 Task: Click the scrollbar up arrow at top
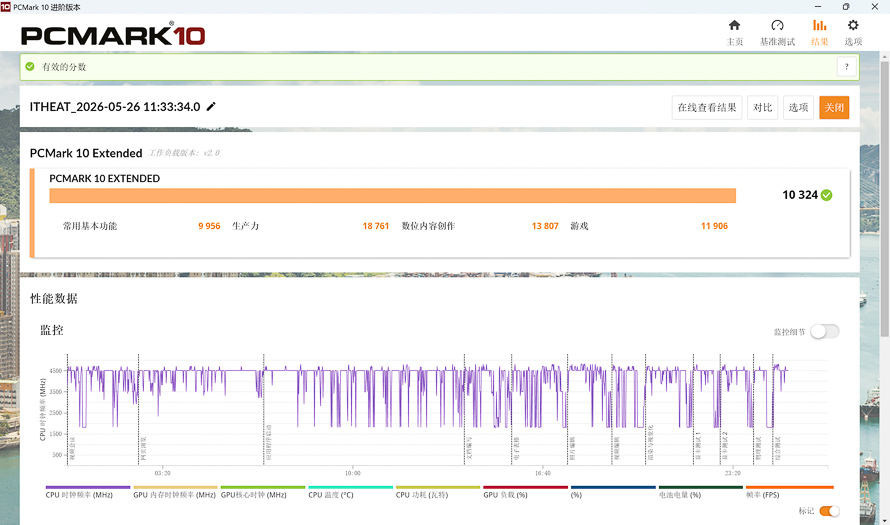pos(884,57)
